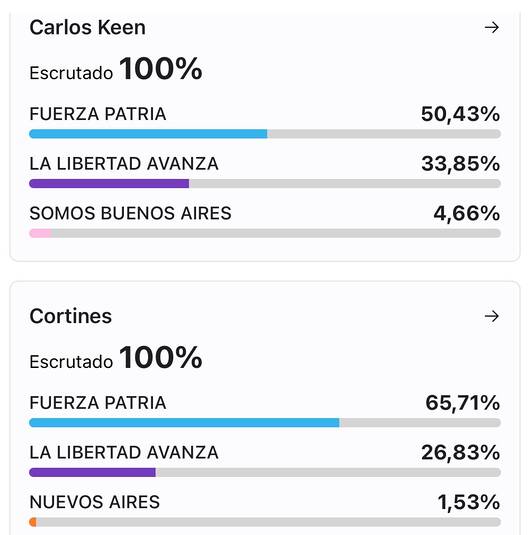Click Carlos Keen Escrutado 100% text
This screenshot has width=530, height=535.
116,69
